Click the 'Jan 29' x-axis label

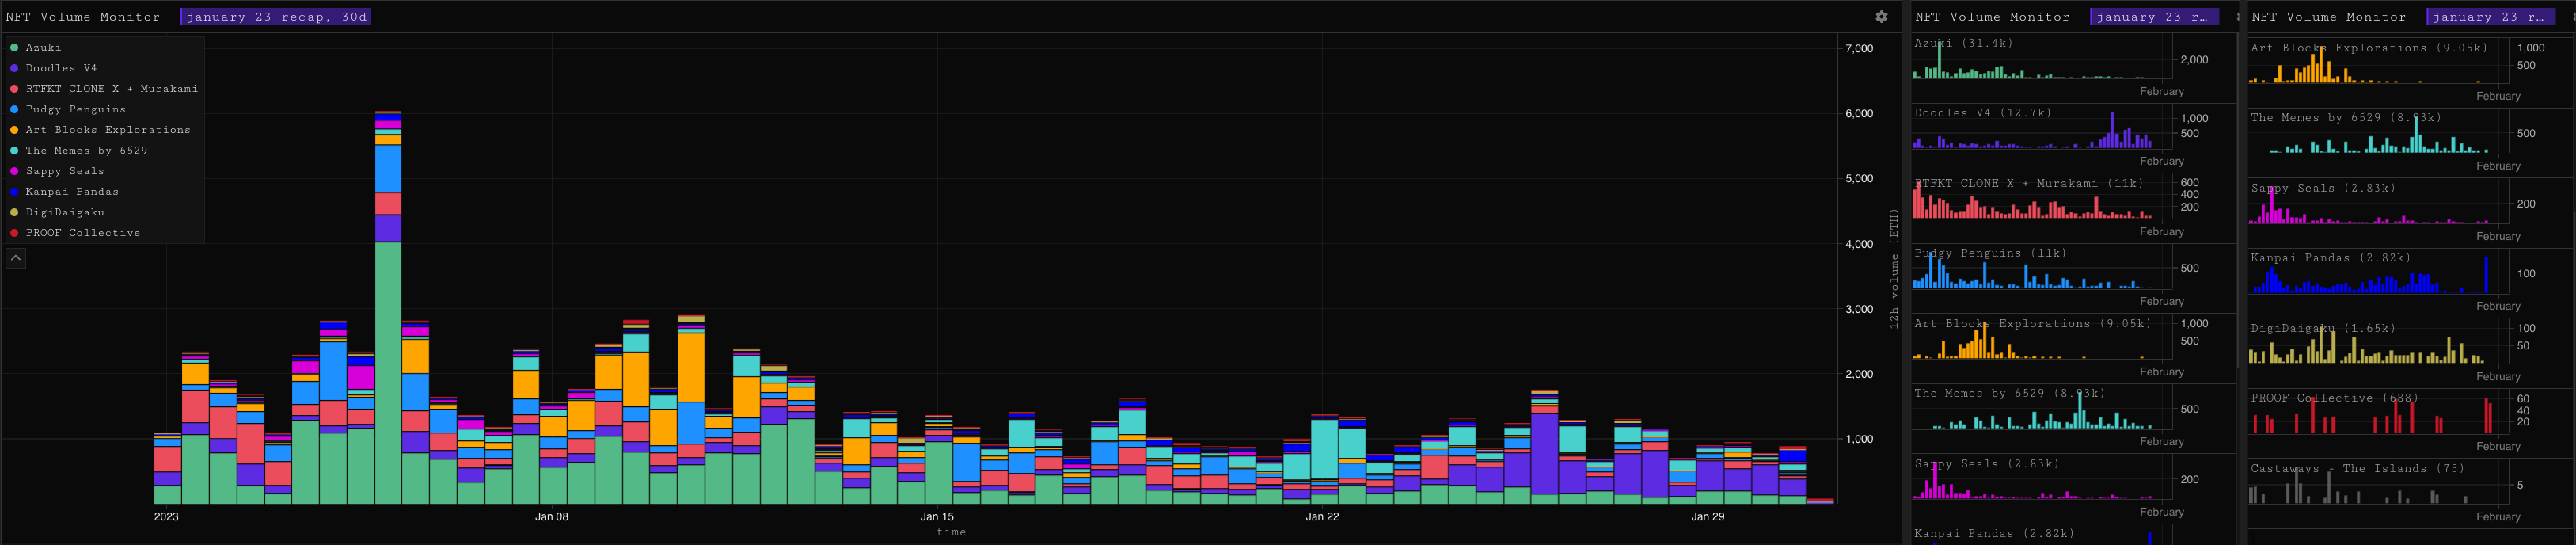(x=1707, y=517)
